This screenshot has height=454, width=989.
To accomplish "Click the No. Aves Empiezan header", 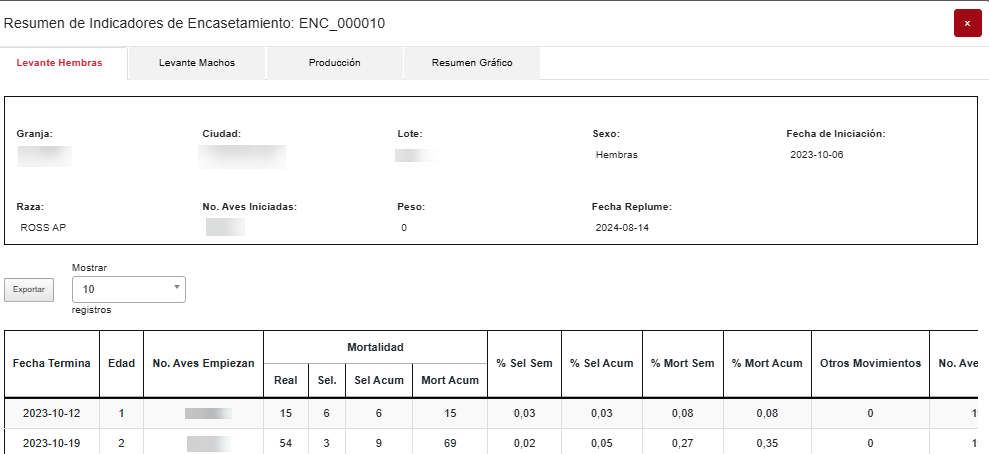I will (x=204, y=363).
